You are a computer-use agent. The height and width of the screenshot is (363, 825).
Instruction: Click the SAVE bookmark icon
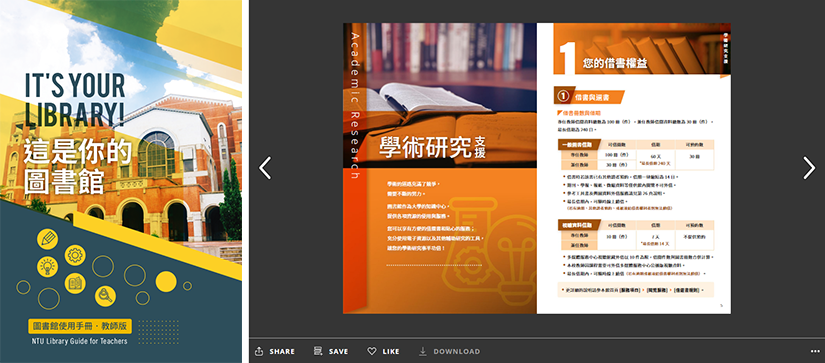(x=318, y=351)
